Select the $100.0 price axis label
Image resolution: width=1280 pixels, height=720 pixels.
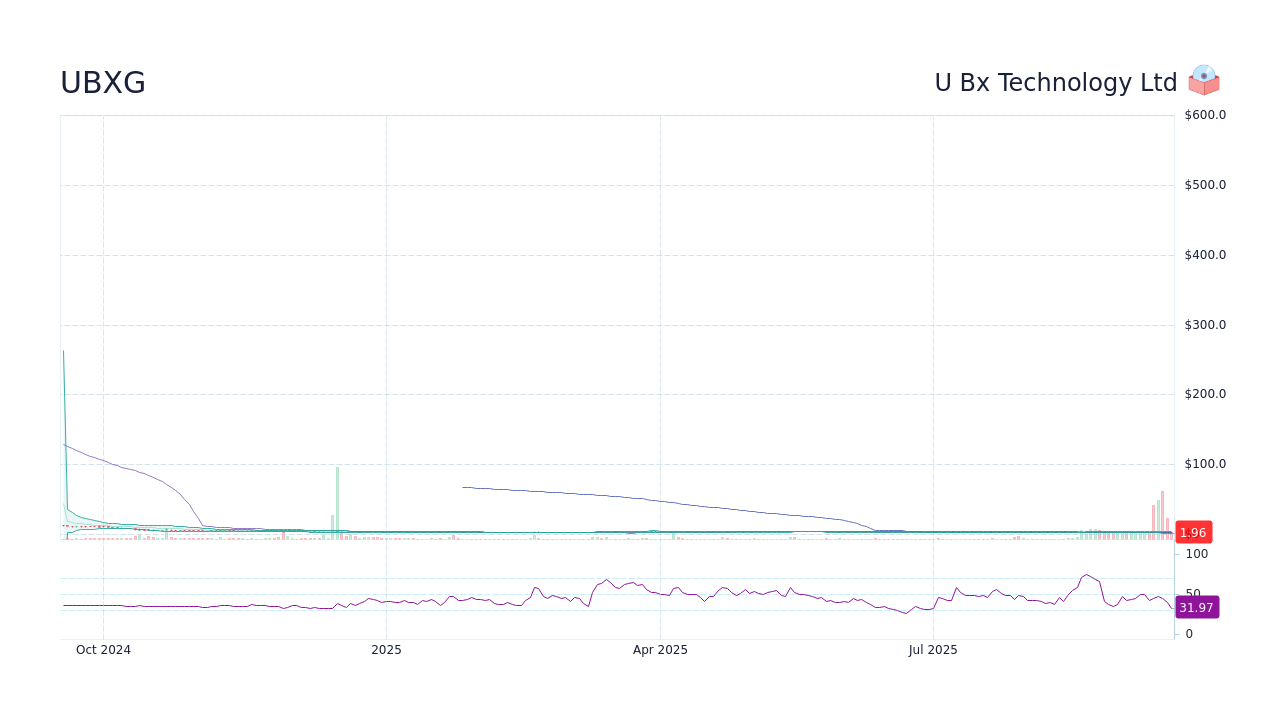coord(1204,463)
